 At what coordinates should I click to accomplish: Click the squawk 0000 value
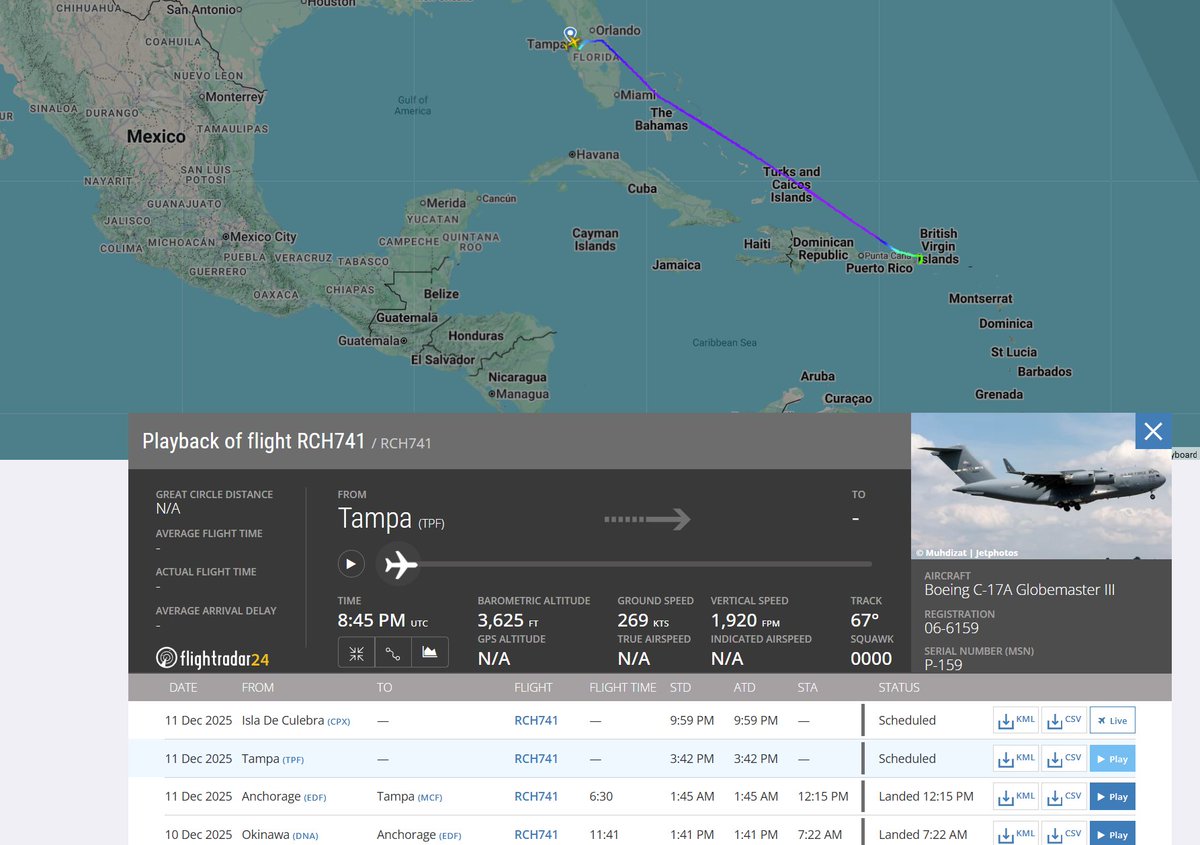pyautogui.click(x=871, y=658)
